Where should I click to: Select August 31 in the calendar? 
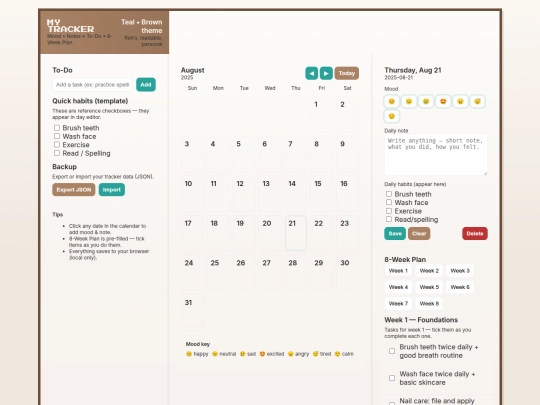[x=192, y=312]
